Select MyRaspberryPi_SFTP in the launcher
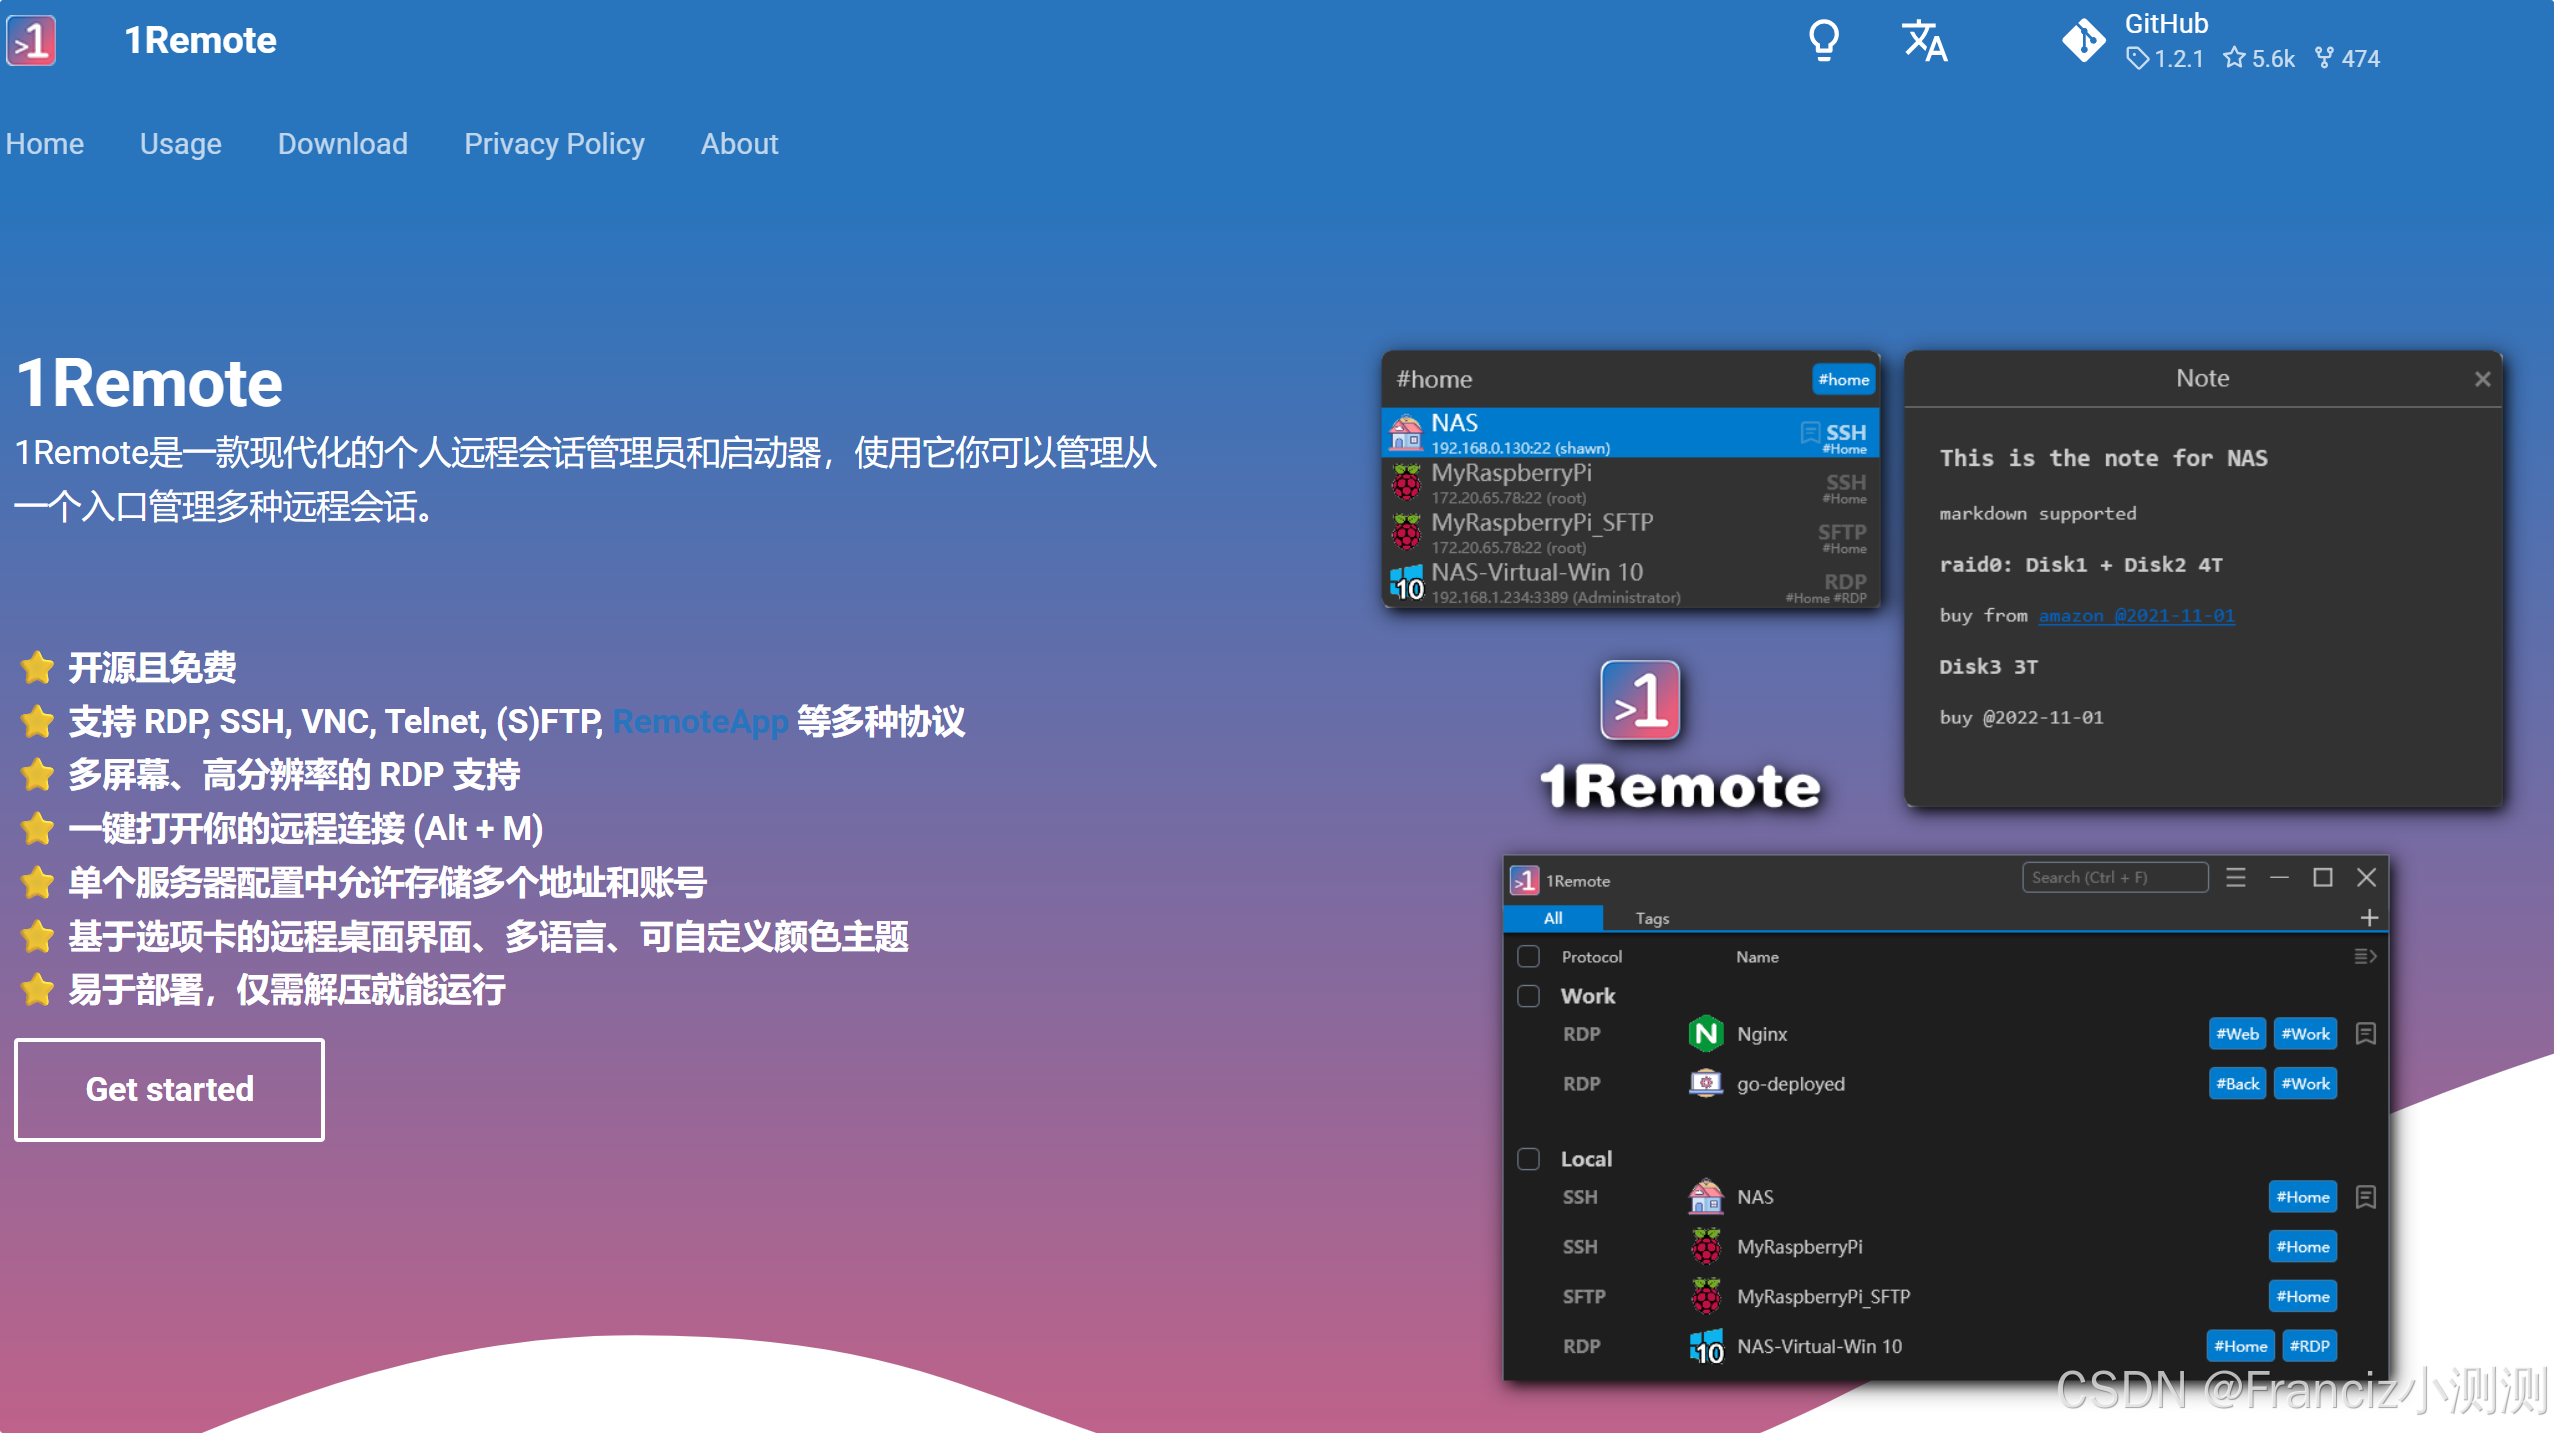Image resolution: width=2554 pixels, height=1433 pixels. click(1630, 533)
